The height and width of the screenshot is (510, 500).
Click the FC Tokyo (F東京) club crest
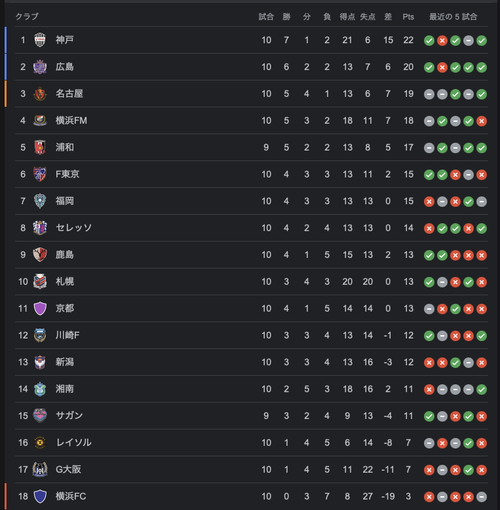coord(40,174)
